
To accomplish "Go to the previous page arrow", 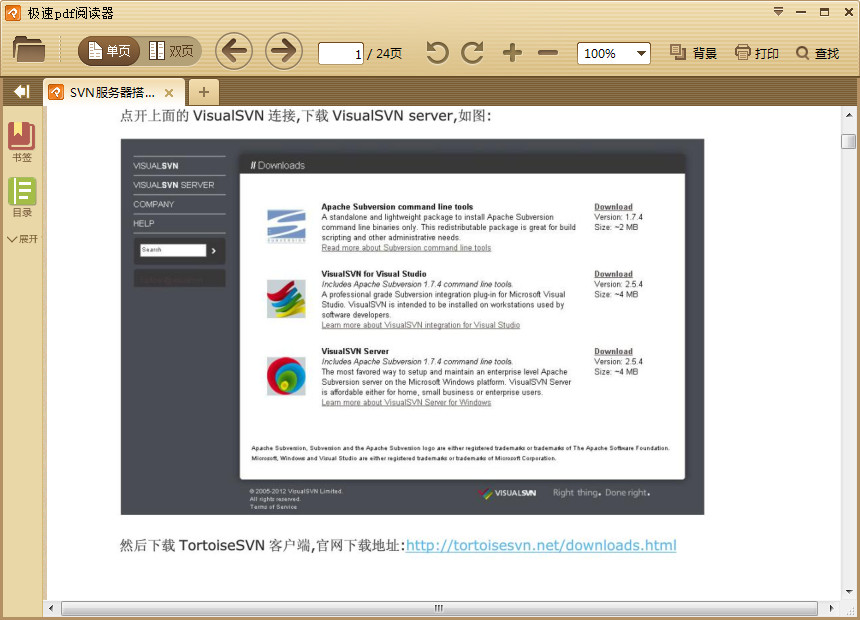I will (234, 51).
